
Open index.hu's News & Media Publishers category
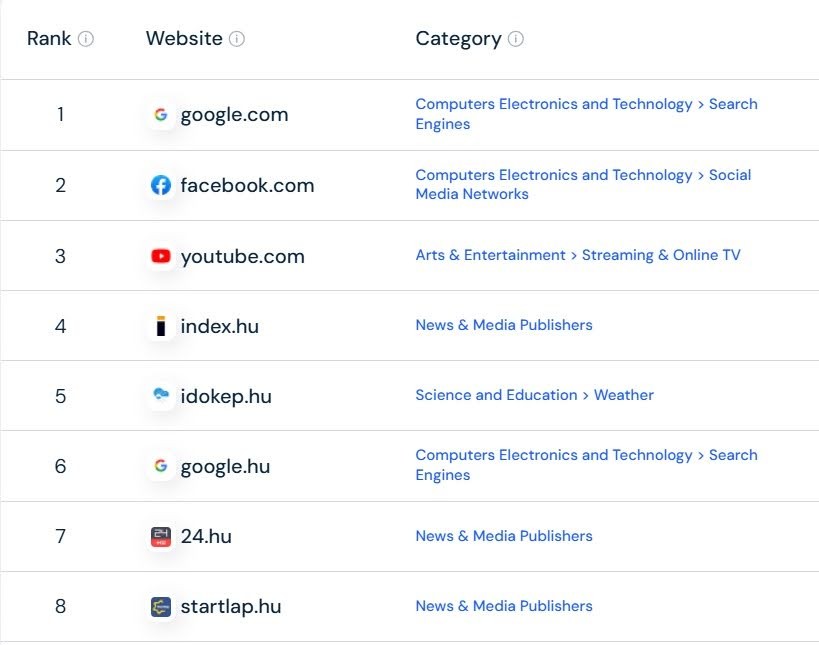point(504,325)
